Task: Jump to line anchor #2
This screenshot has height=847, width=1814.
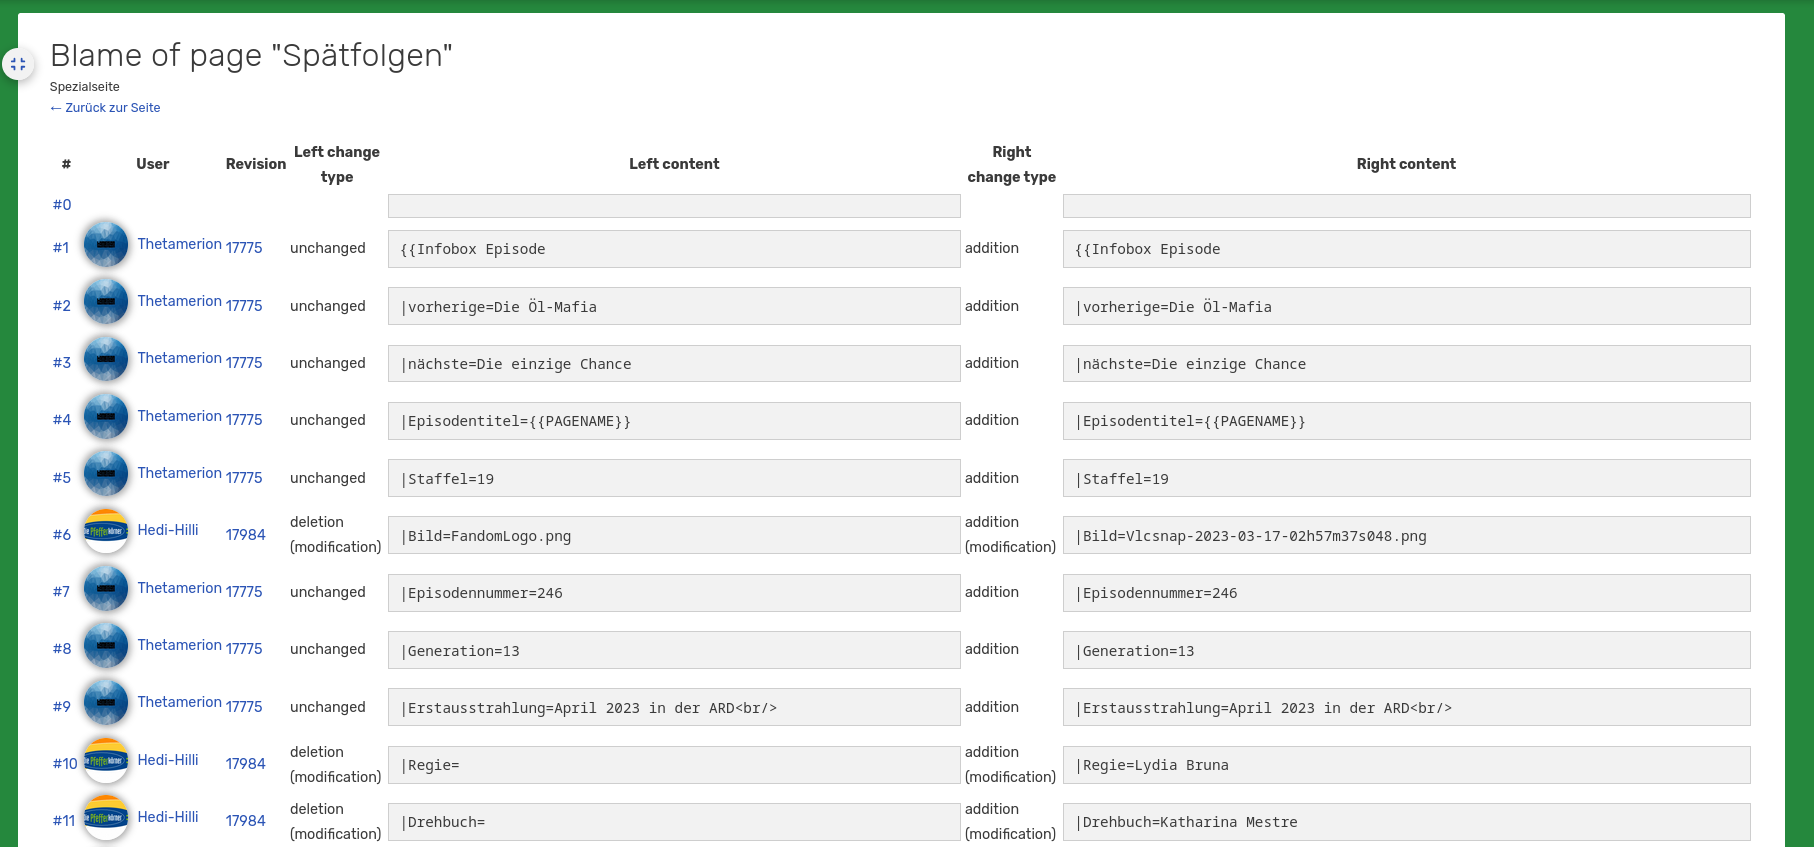Action: point(62,306)
